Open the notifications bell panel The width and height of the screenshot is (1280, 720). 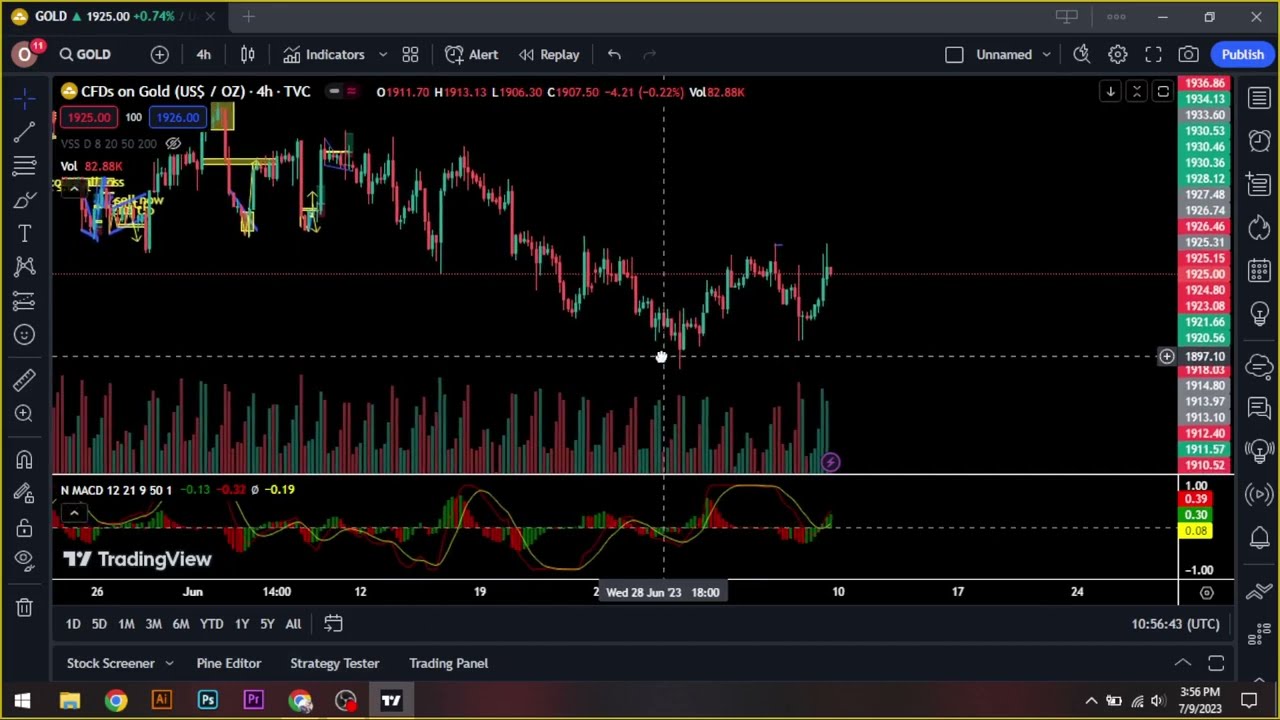click(x=1259, y=538)
